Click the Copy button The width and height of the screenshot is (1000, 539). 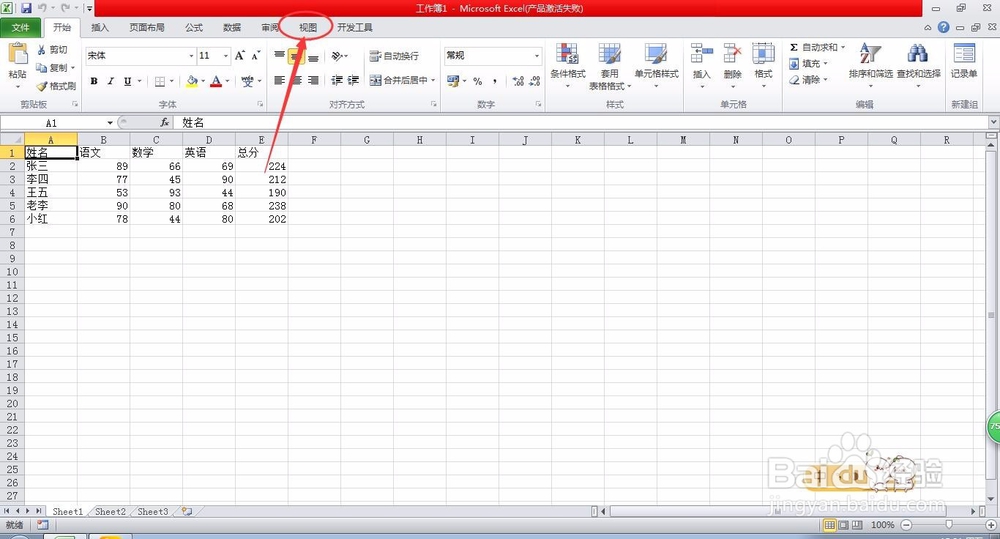pos(52,68)
